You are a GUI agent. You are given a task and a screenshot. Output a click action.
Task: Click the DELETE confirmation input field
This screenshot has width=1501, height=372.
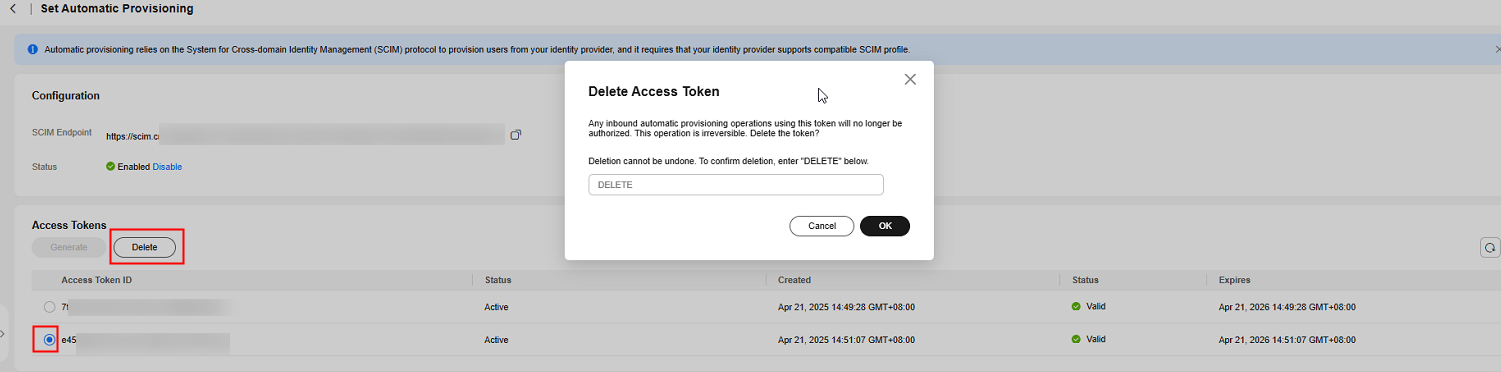coord(736,185)
